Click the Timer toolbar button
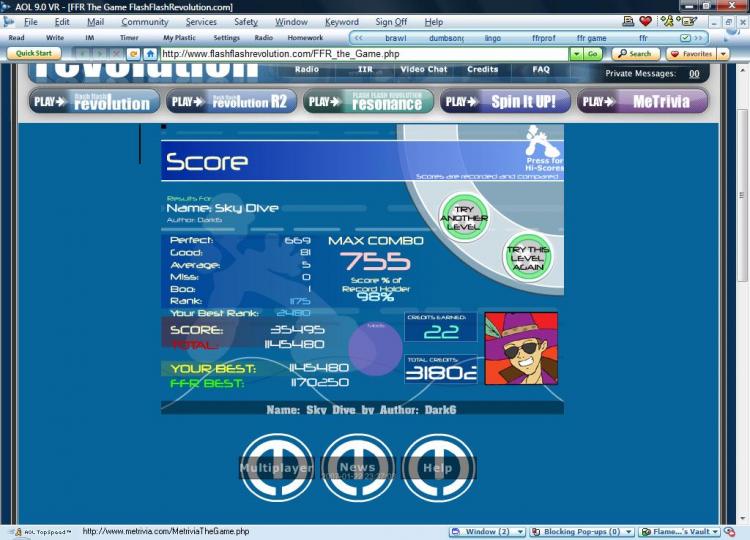This screenshot has height=540, width=750. (x=129, y=37)
